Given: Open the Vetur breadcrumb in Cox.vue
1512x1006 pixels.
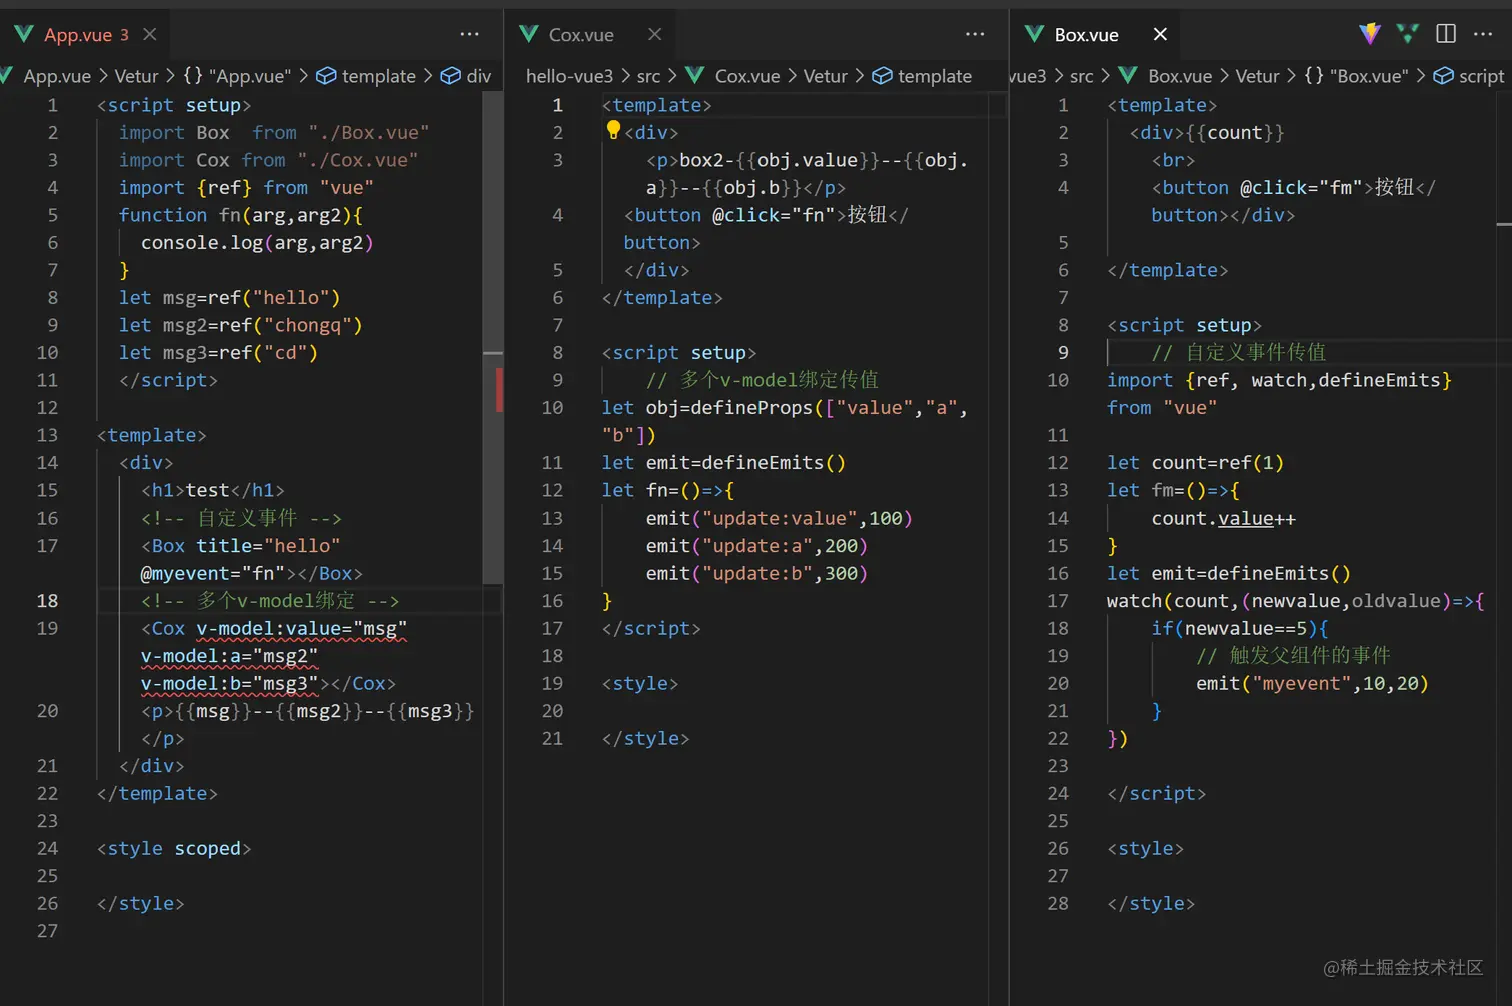Looking at the screenshot, I should [825, 76].
